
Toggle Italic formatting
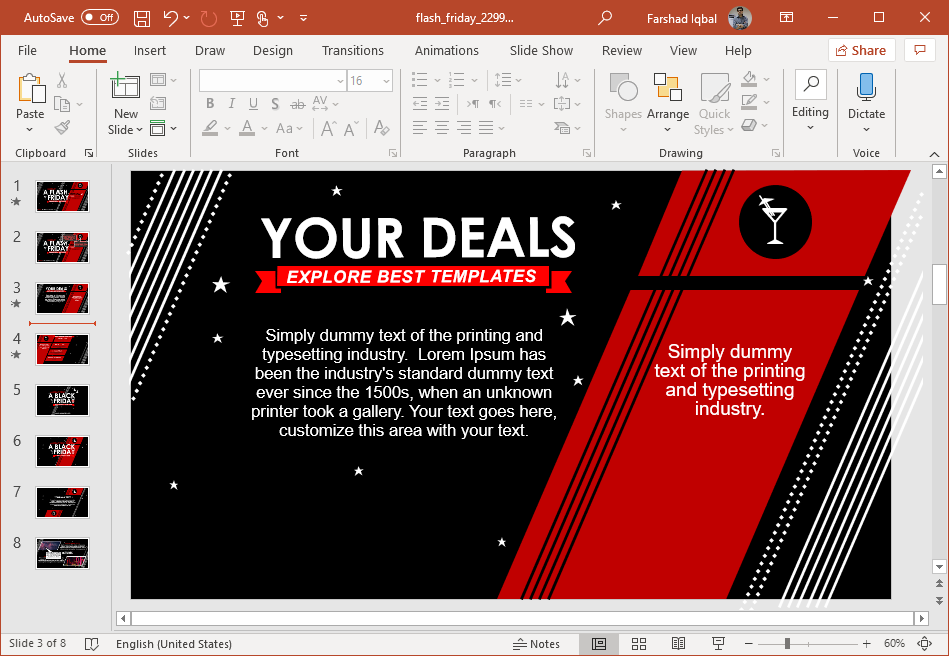pyautogui.click(x=231, y=103)
